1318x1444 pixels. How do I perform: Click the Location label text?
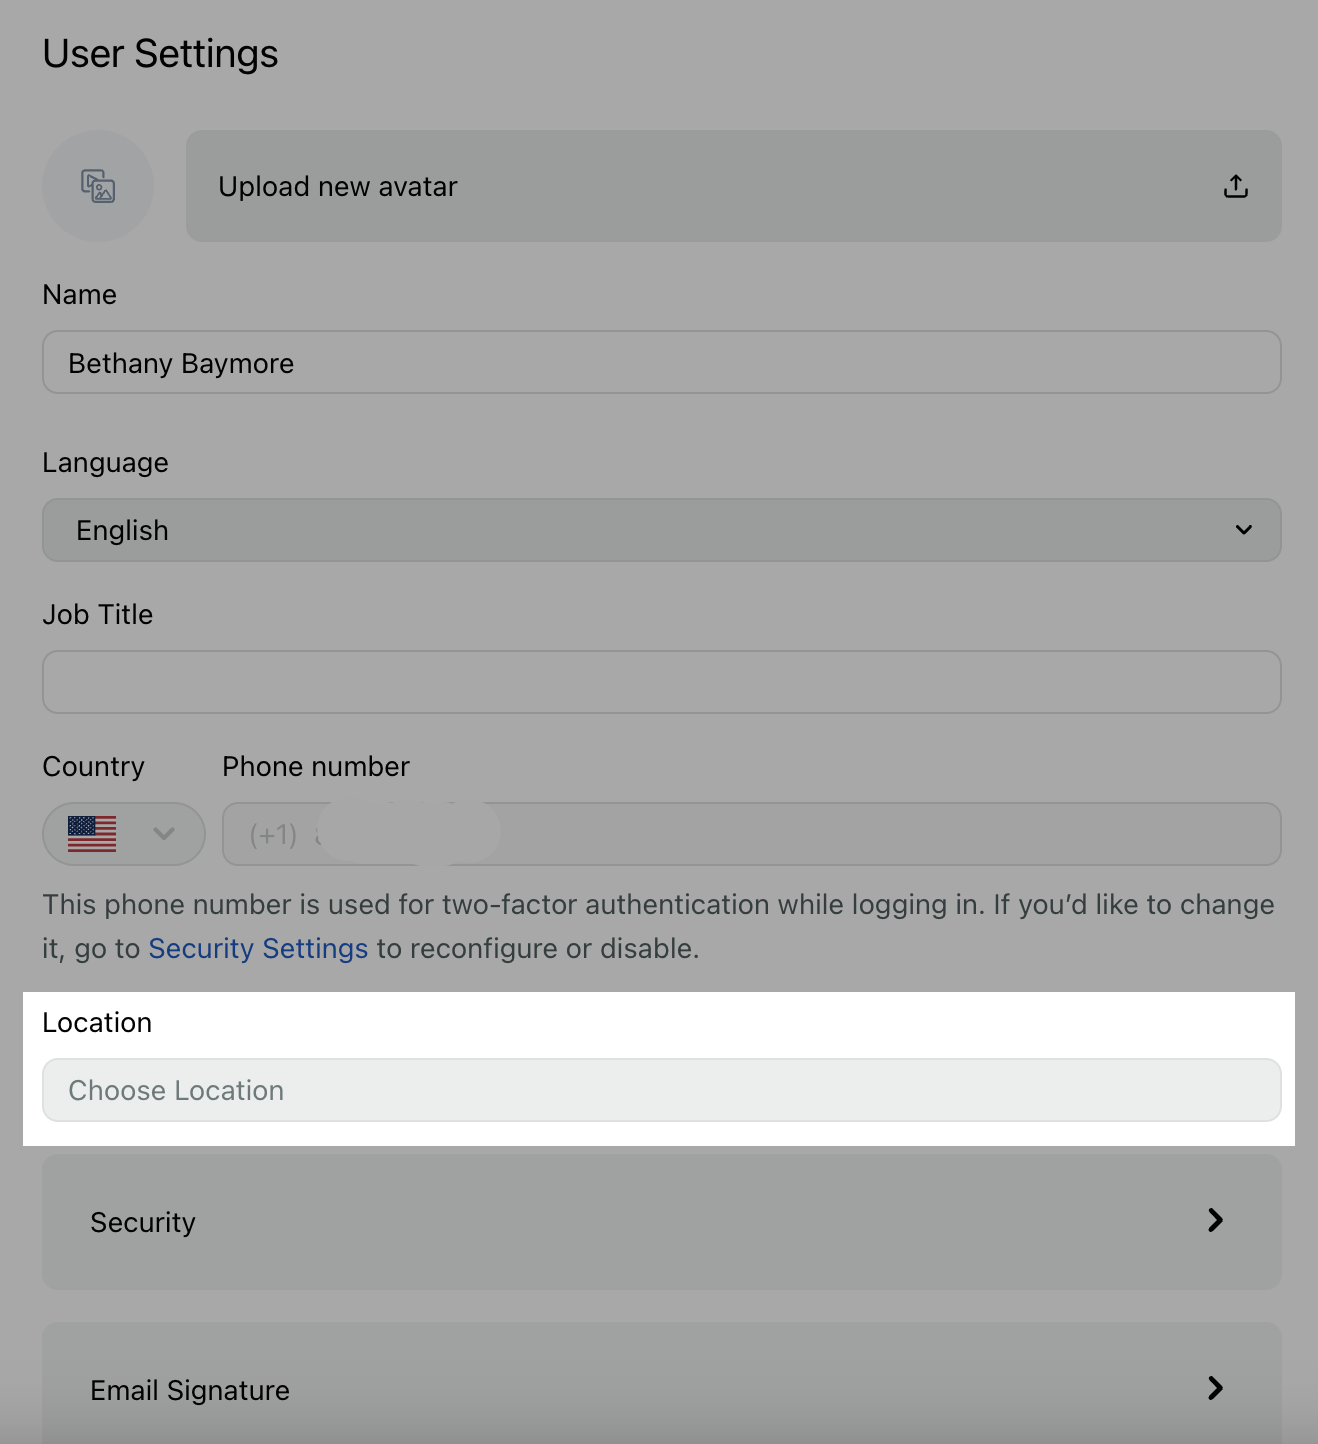(x=97, y=1022)
